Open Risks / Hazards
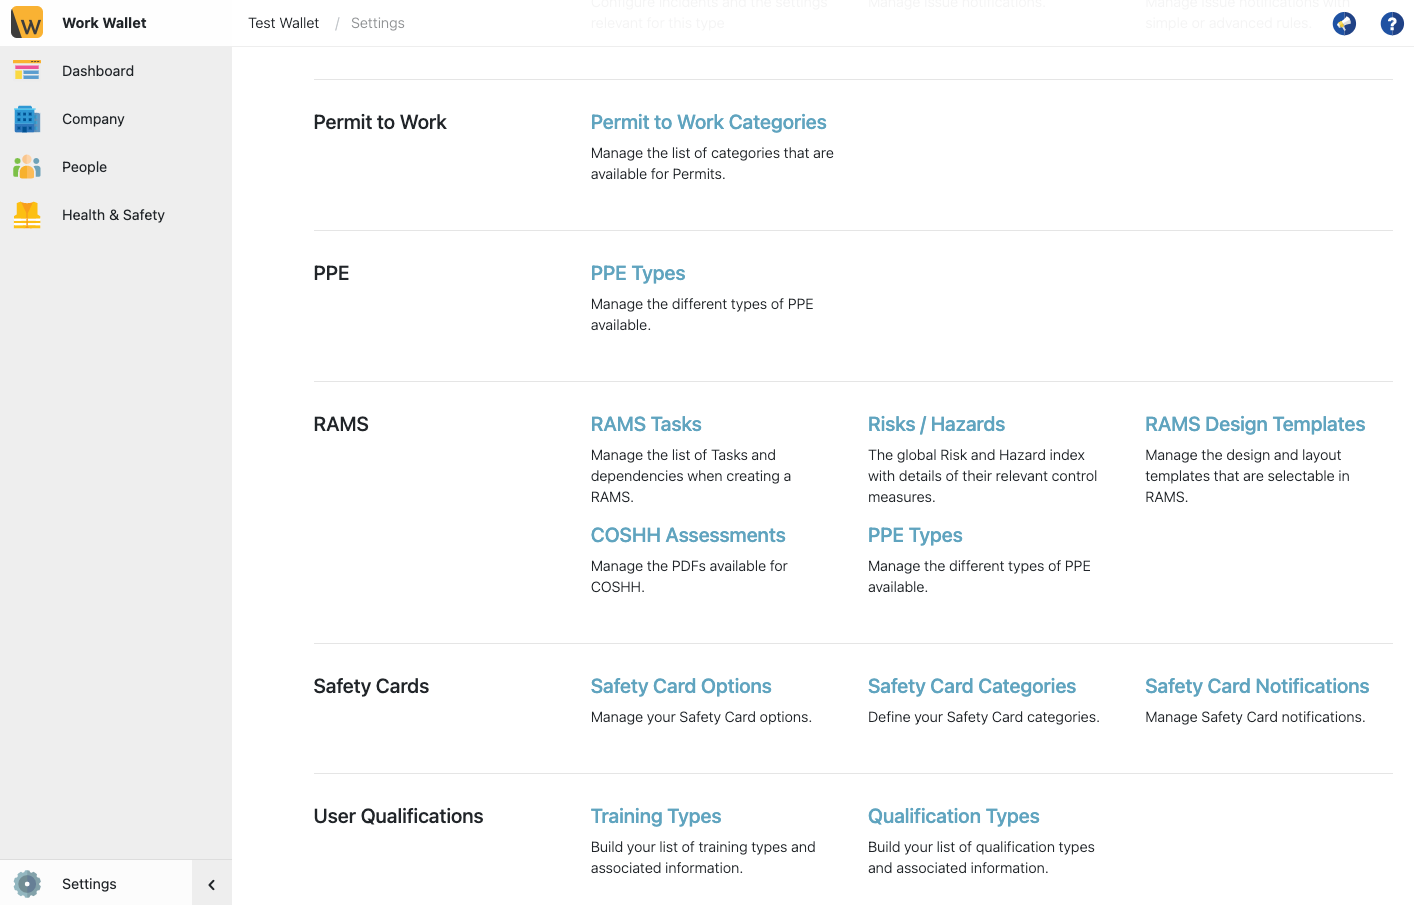 coord(936,424)
